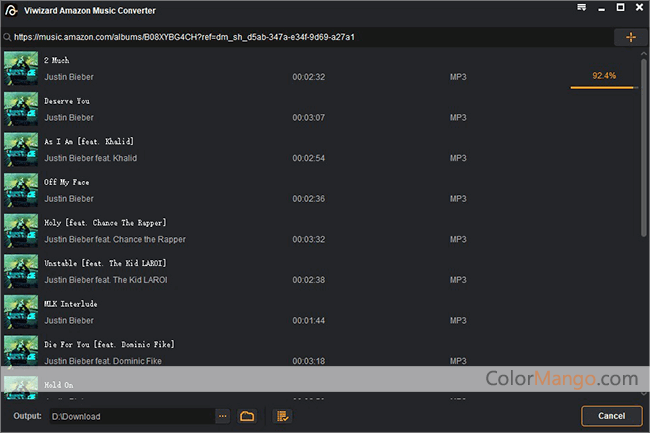Open the top-right application menu icon
650x433 pixels.
pos(582,8)
